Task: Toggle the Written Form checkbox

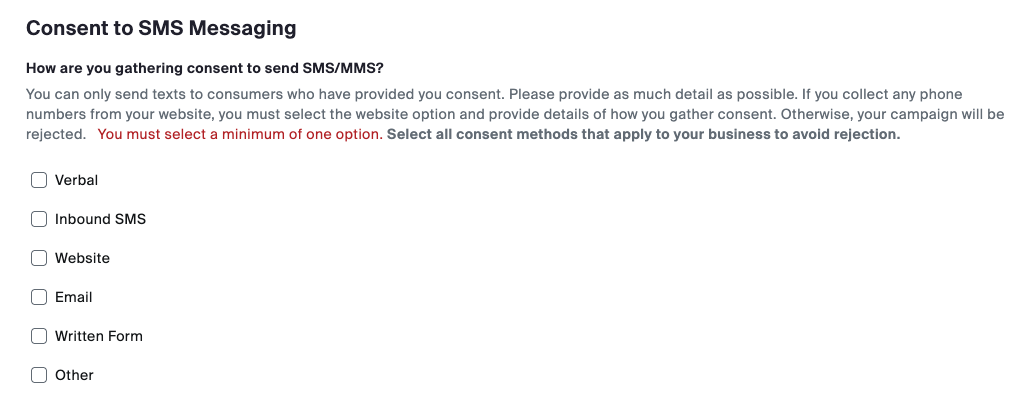Action: point(39,336)
